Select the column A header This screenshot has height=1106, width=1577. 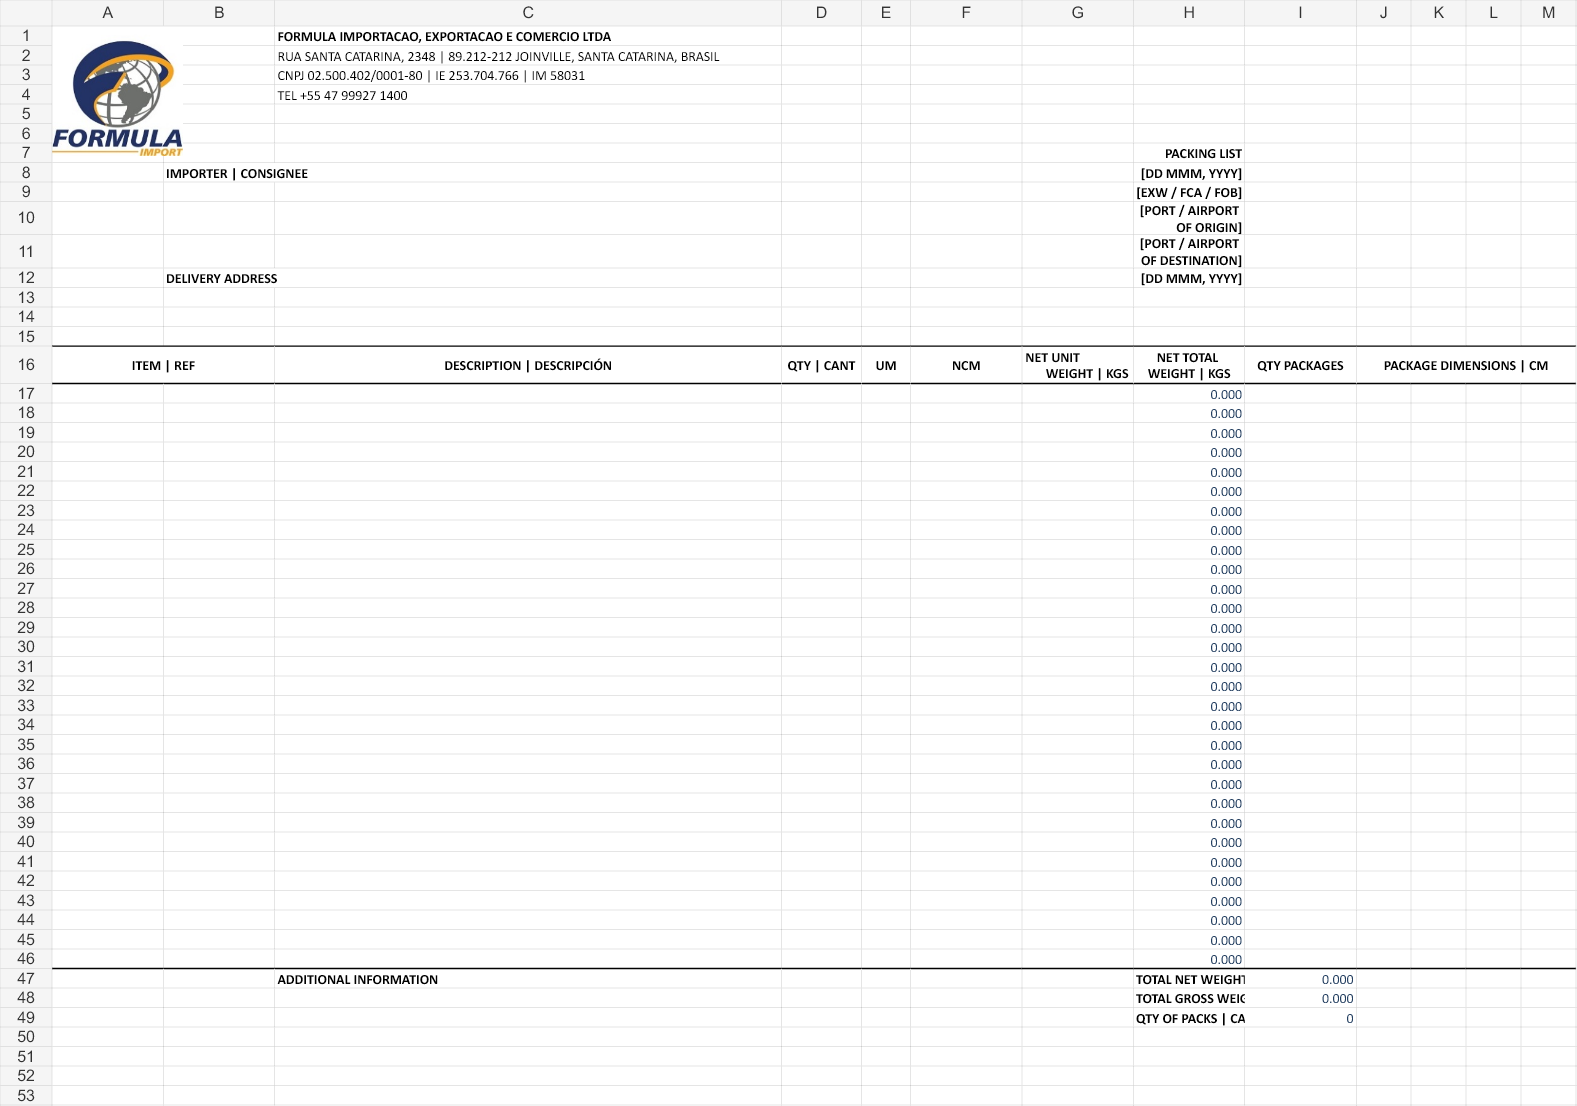[x=108, y=13]
